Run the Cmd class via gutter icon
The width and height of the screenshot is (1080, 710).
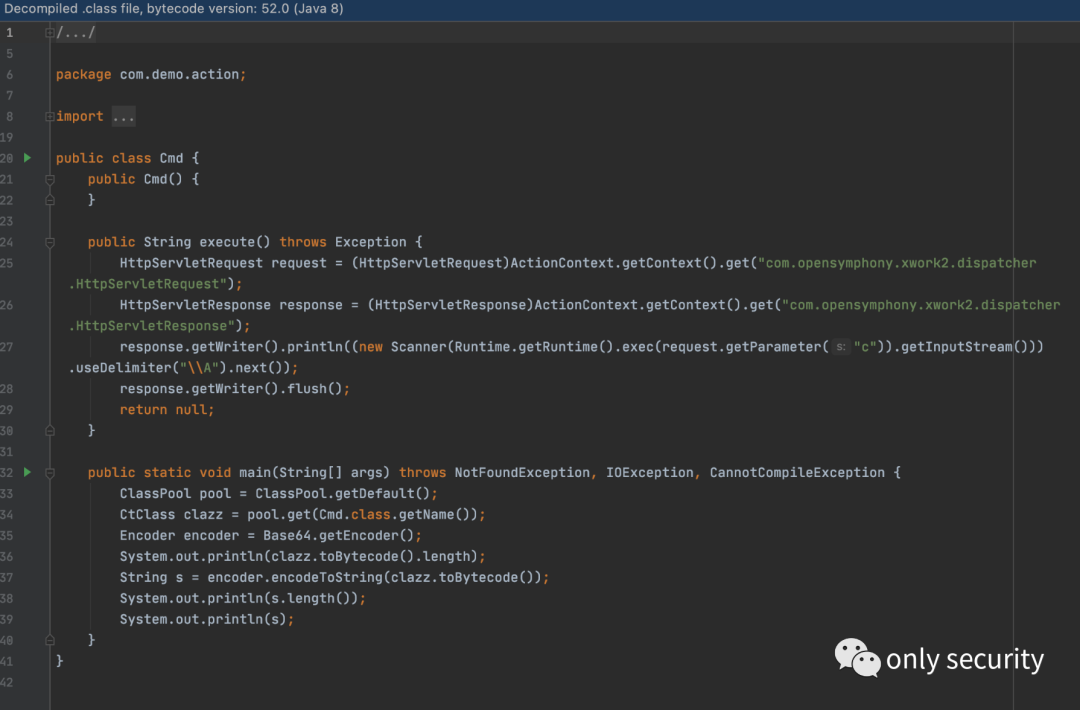(x=28, y=158)
